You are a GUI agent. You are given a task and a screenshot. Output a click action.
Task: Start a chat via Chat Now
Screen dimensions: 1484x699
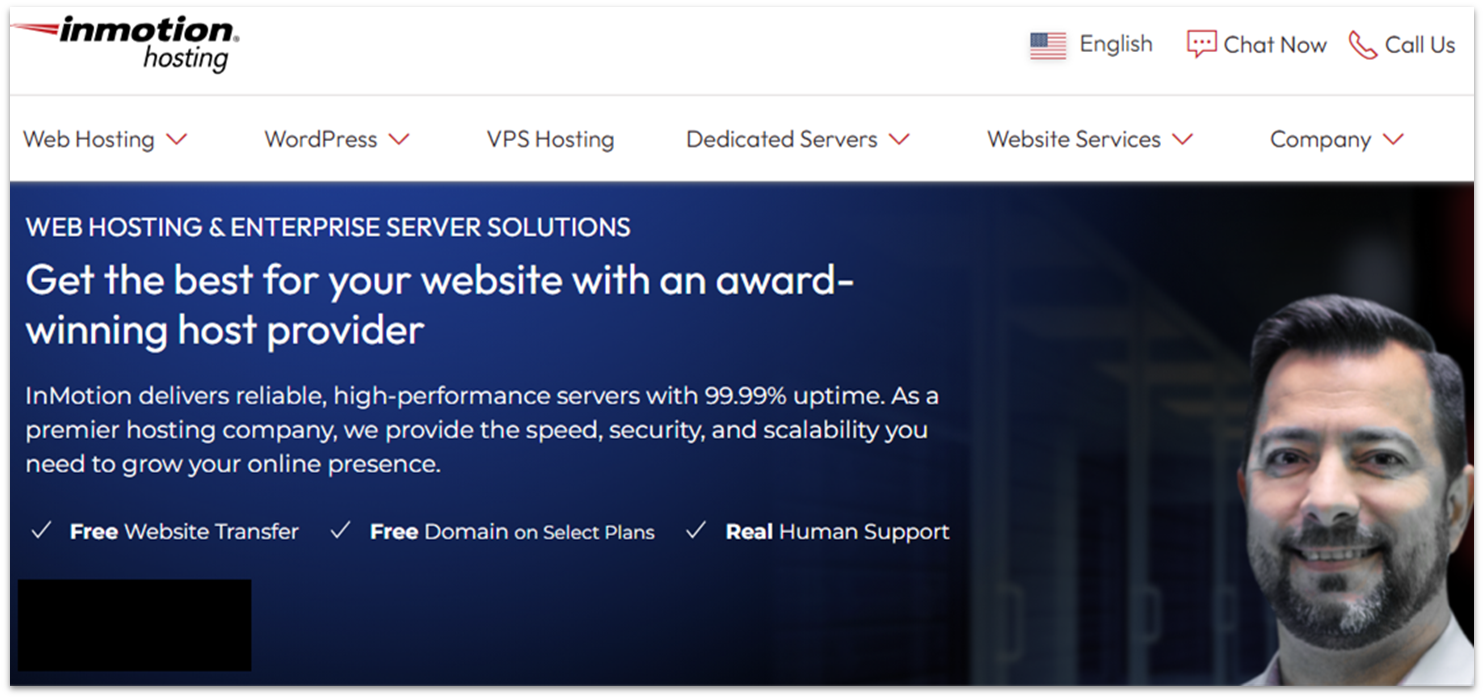1275,45
